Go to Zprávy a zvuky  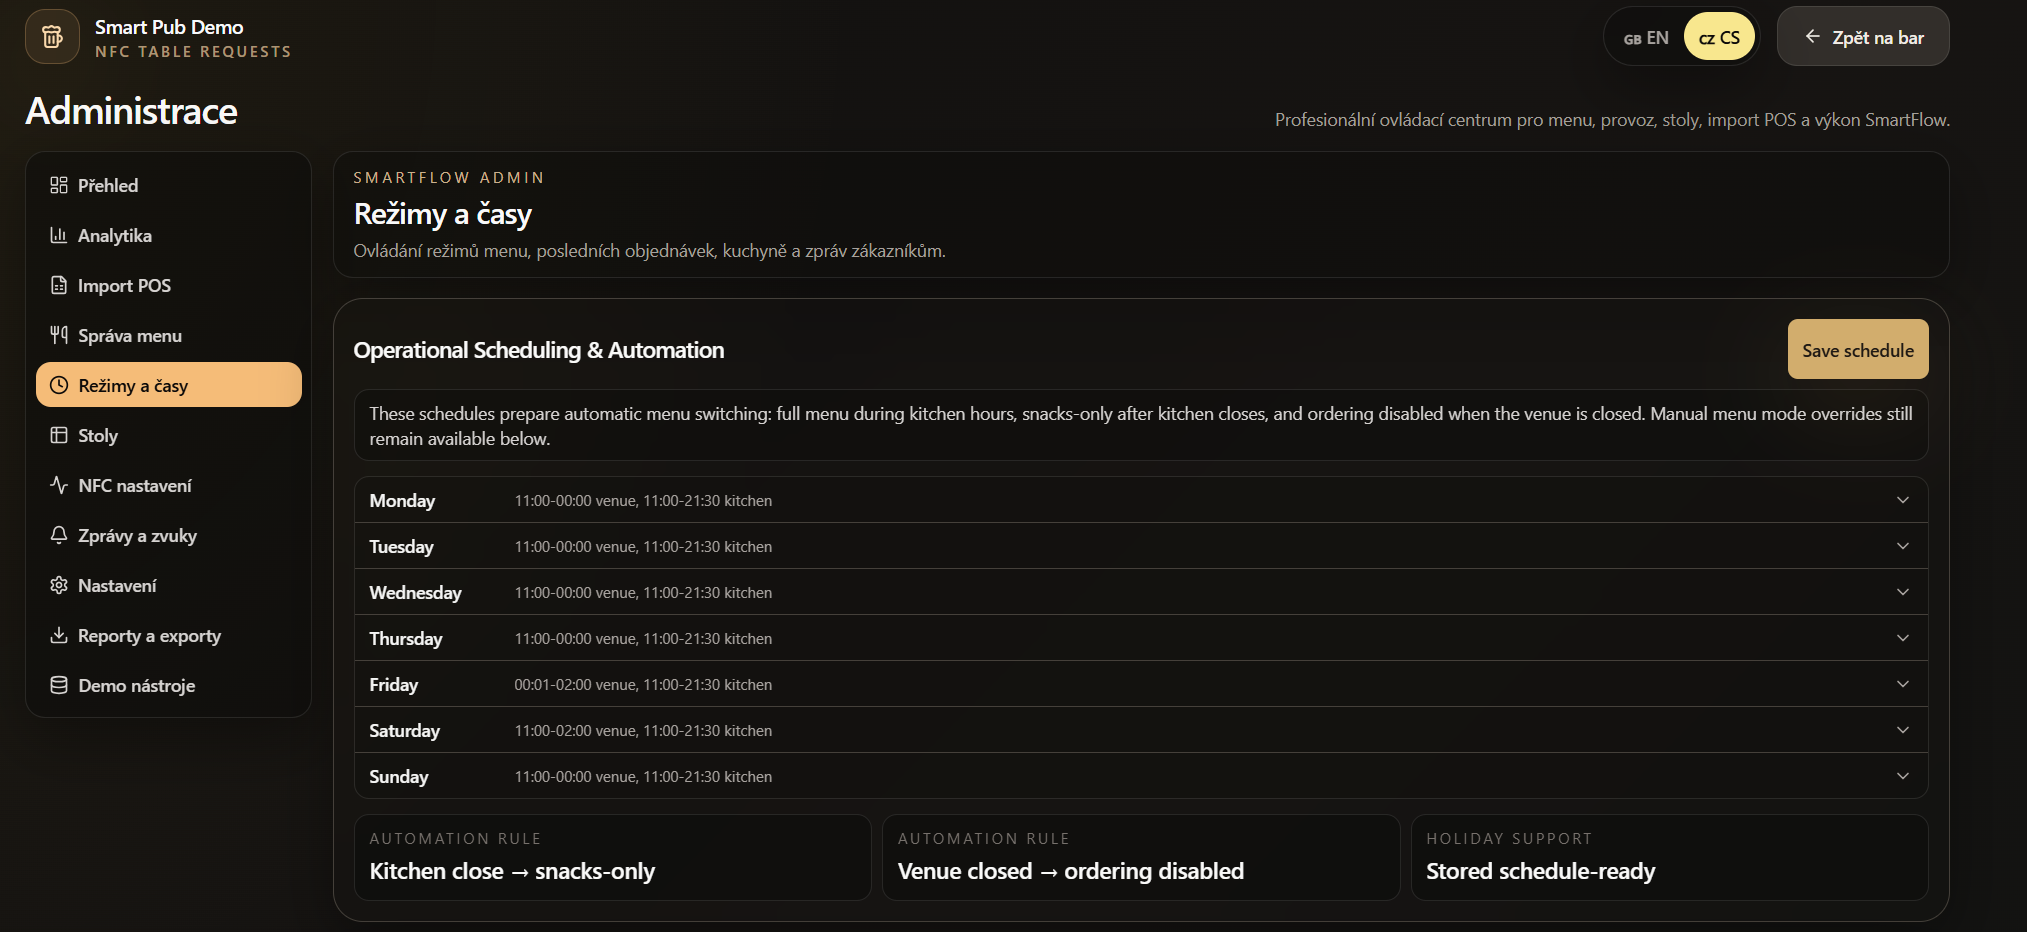(169, 535)
